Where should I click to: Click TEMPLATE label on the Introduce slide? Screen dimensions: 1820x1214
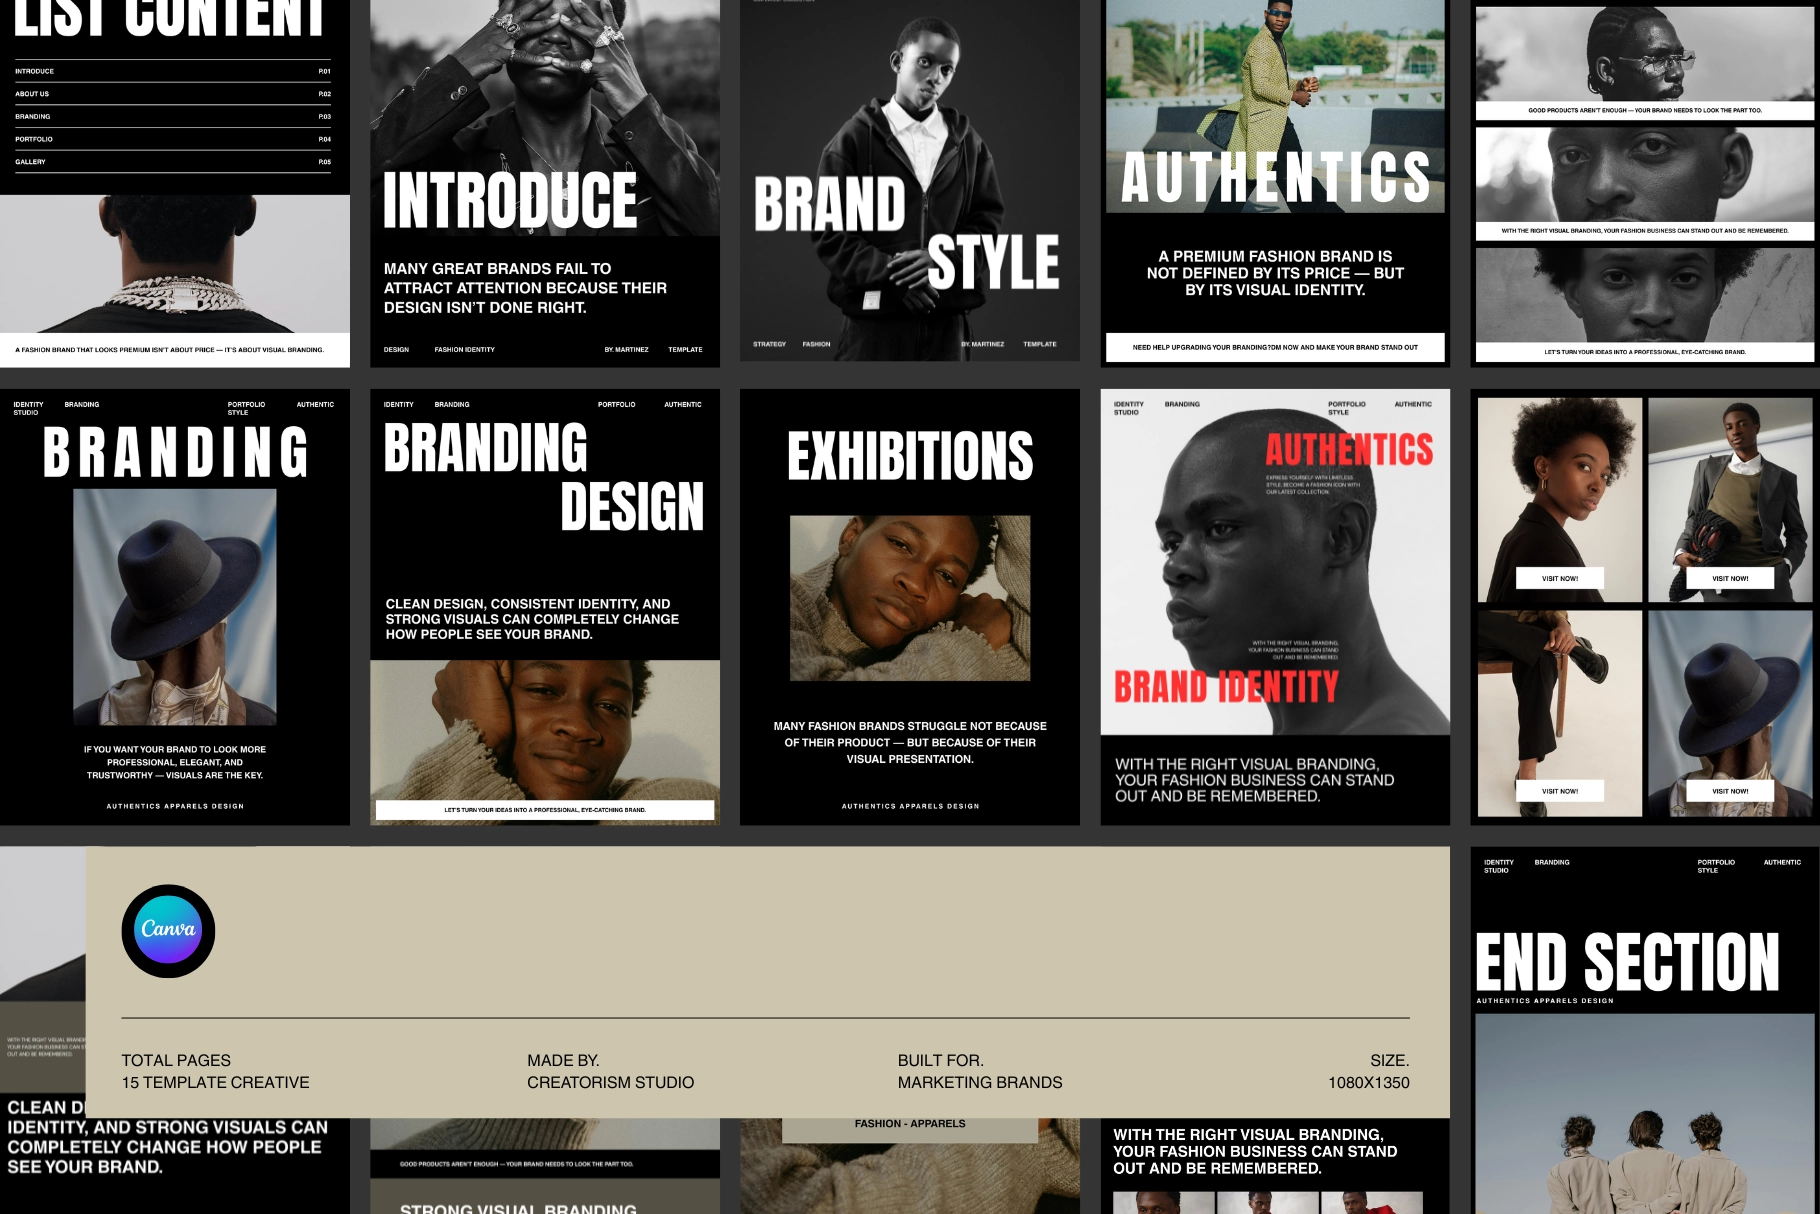coord(685,349)
